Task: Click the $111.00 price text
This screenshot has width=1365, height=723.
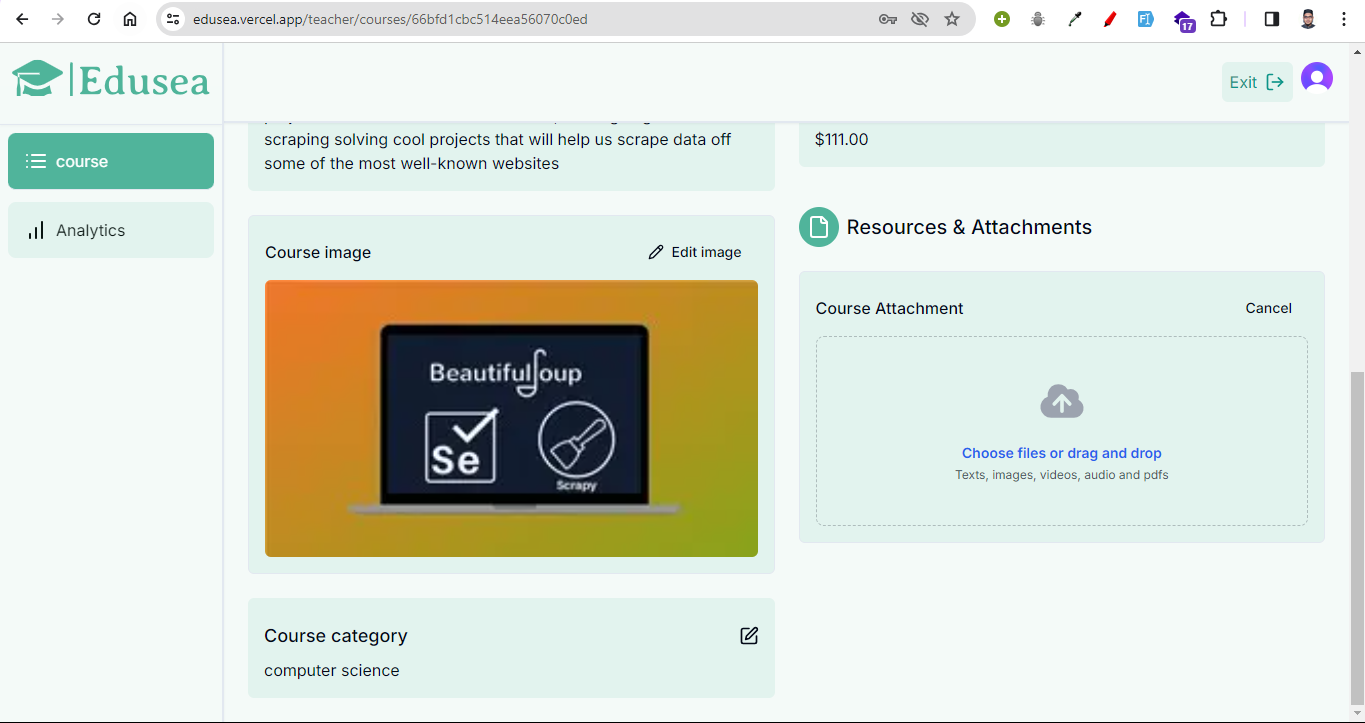Action: click(842, 140)
